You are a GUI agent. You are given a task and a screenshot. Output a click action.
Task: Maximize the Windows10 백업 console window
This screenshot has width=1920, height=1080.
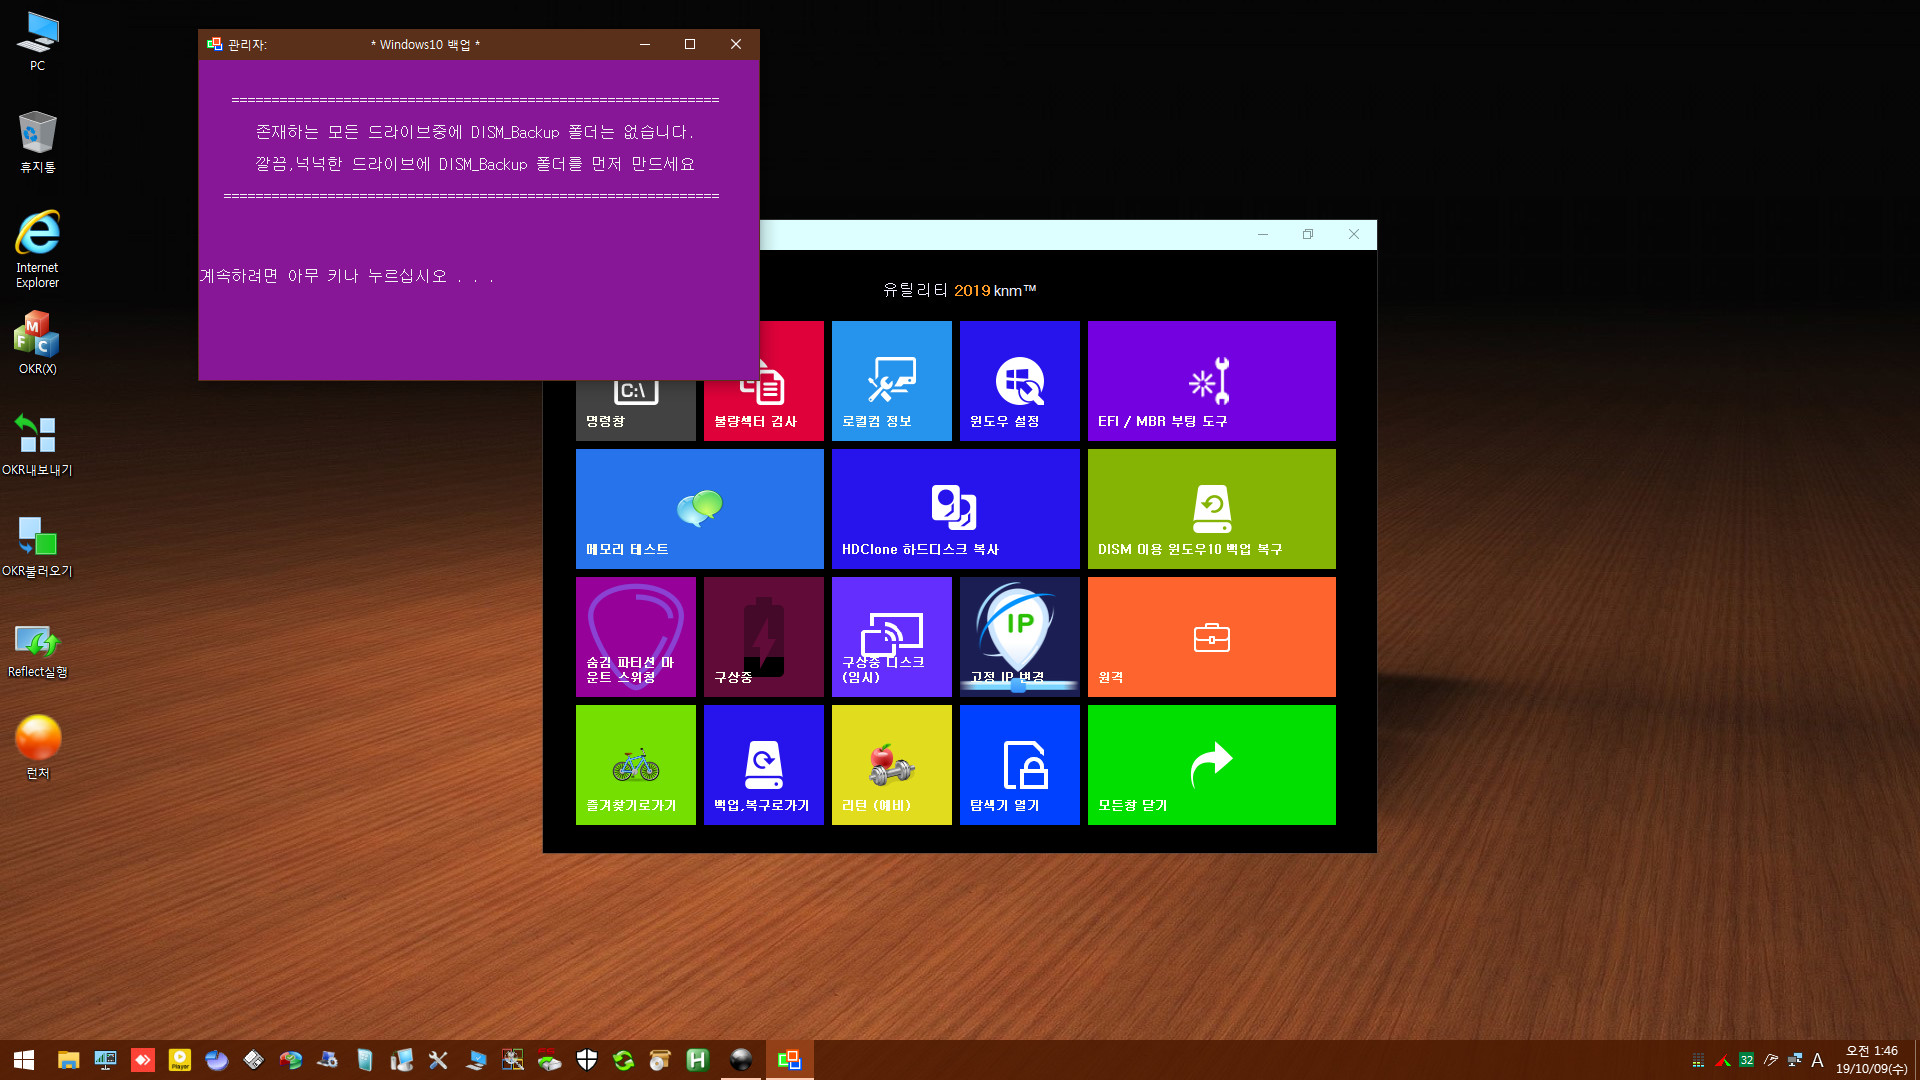point(690,44)
